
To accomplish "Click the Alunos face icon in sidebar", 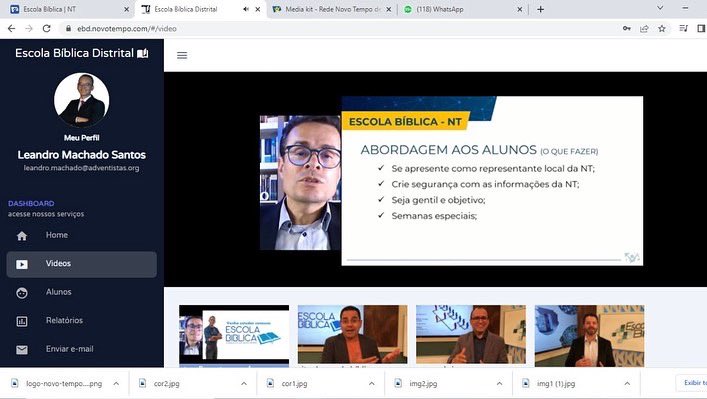I will (x=22, y=293).
